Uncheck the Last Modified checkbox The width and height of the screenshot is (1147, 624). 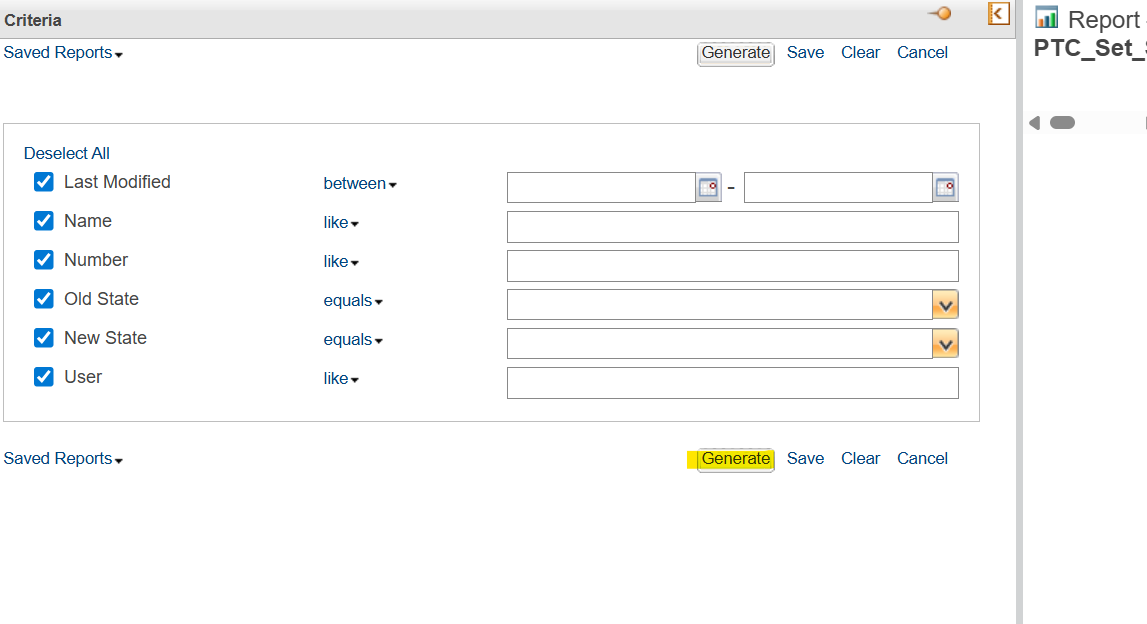coord(43,182)
